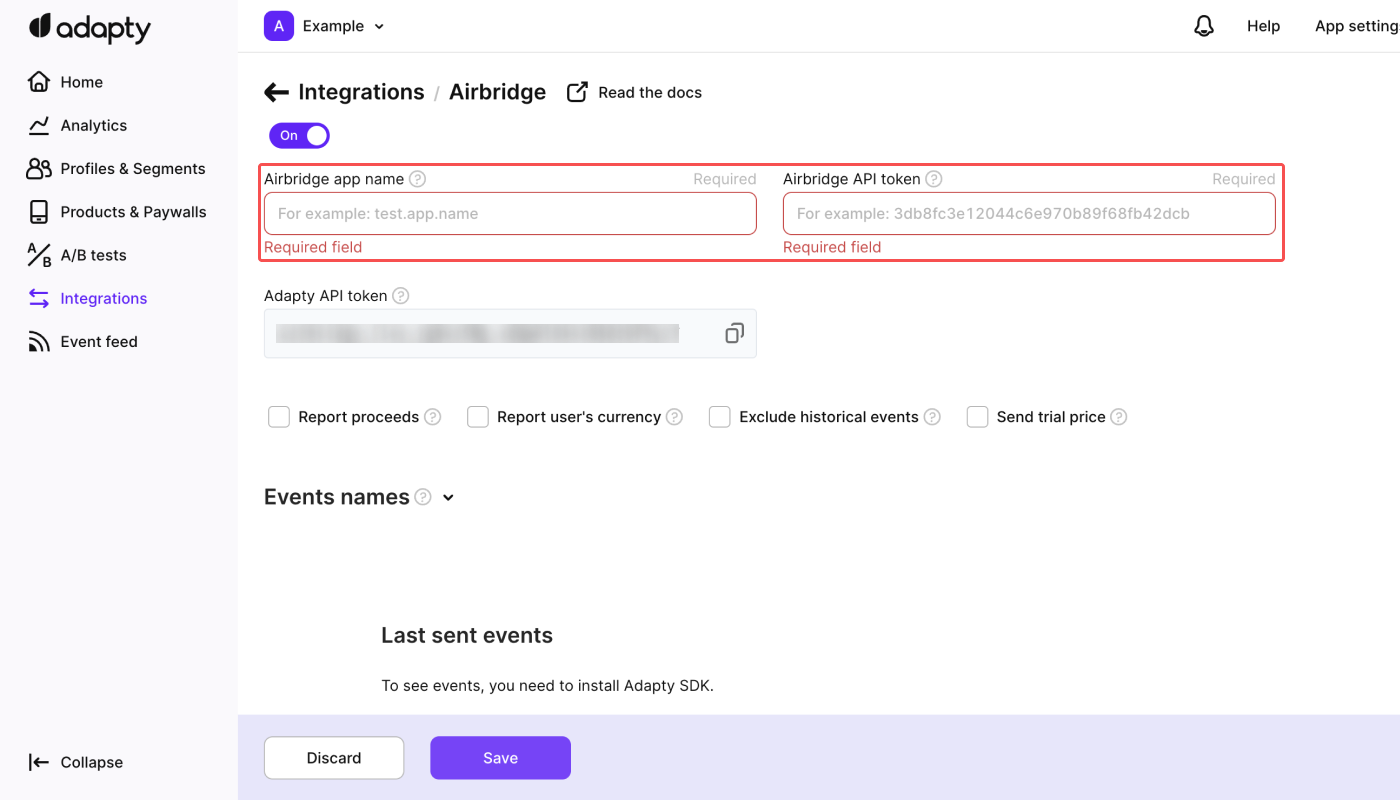Click the Home house icon
The image size is (1400, 800).
coord(38,81)
